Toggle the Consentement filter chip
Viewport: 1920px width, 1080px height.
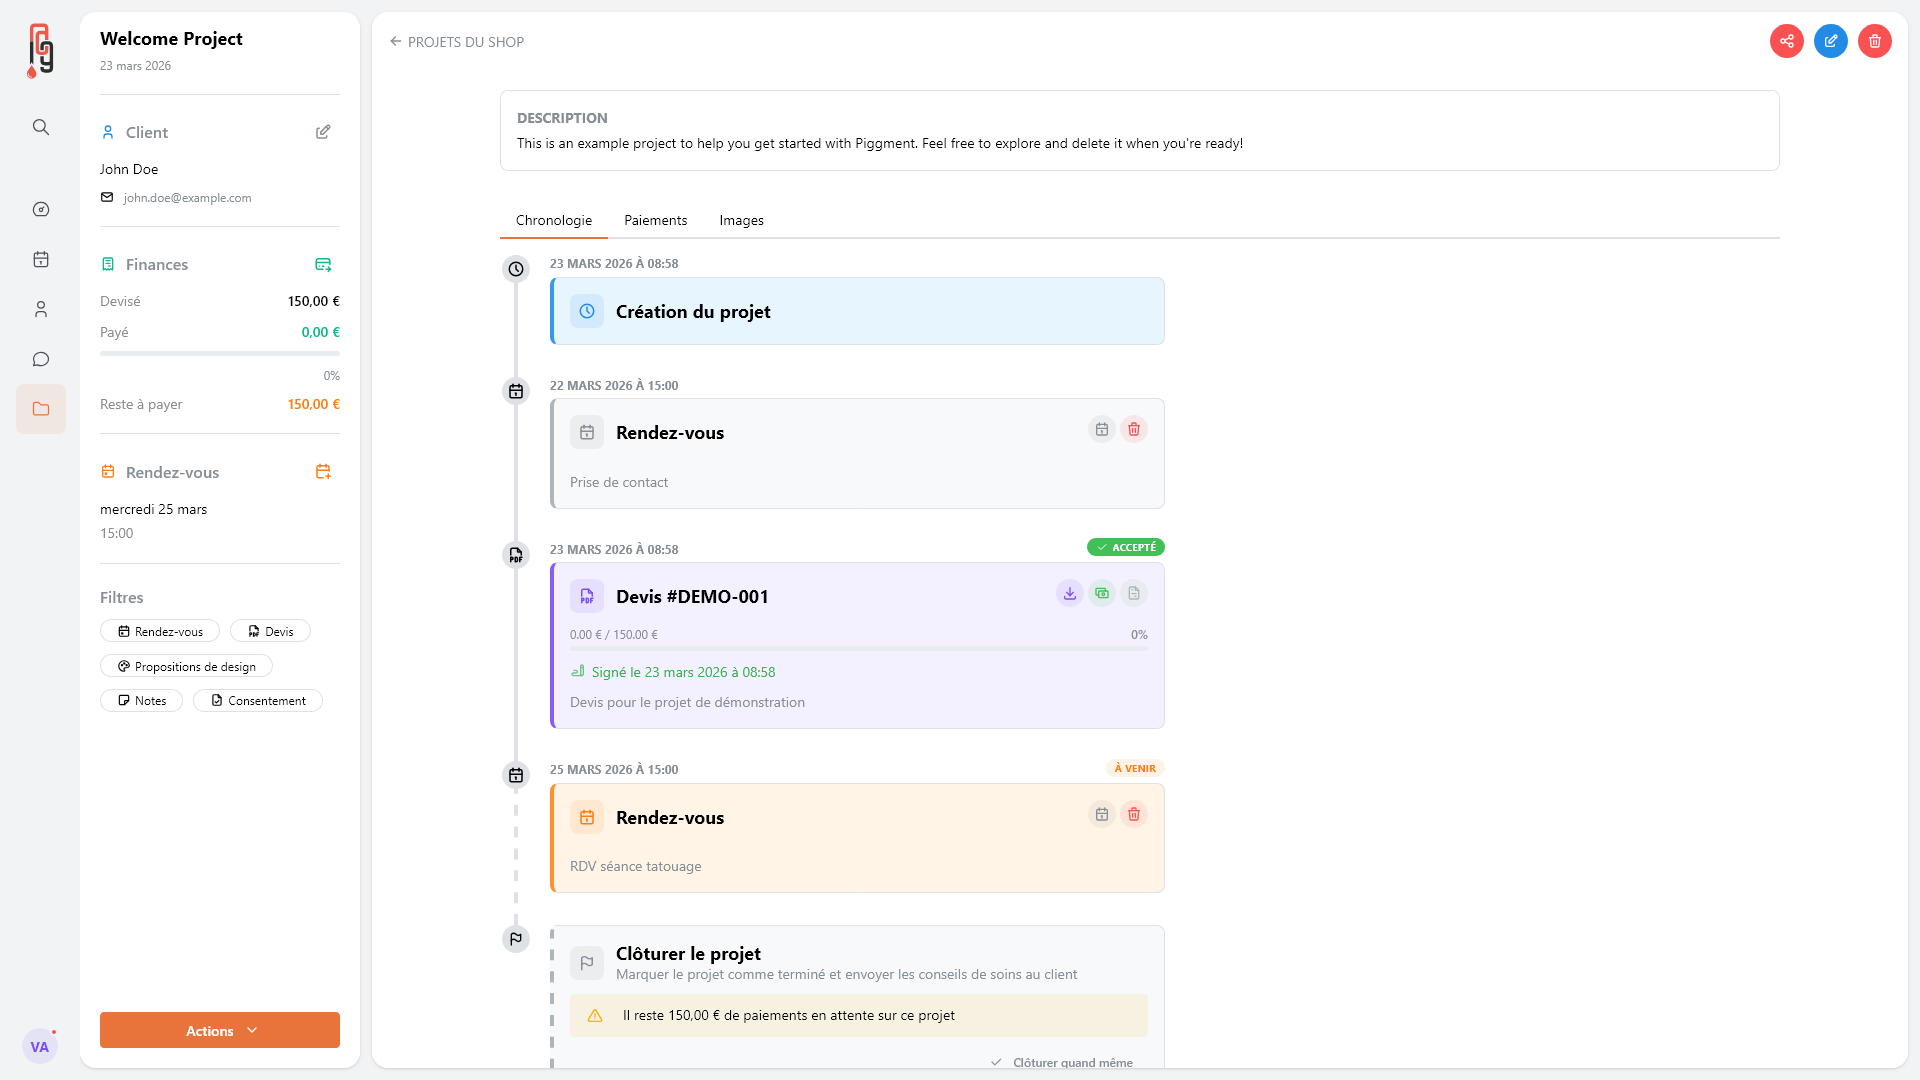258,700
